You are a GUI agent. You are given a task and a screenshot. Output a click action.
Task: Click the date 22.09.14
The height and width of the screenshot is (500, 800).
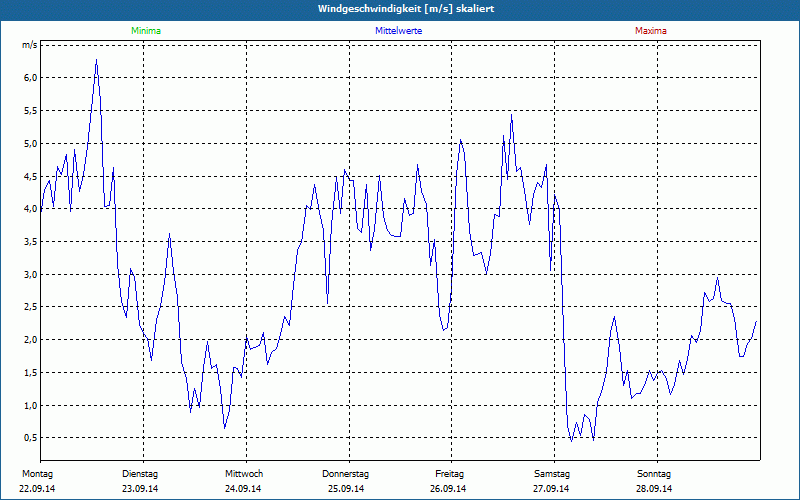[37, 489]
